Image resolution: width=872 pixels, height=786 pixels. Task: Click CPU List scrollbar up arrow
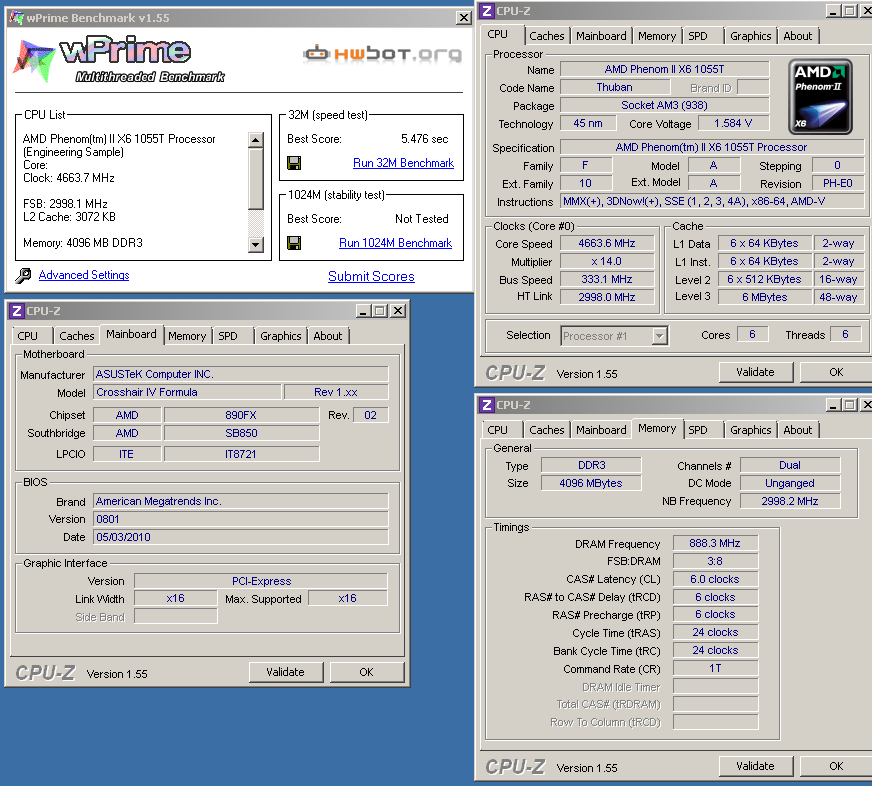[x=255, y=140]
